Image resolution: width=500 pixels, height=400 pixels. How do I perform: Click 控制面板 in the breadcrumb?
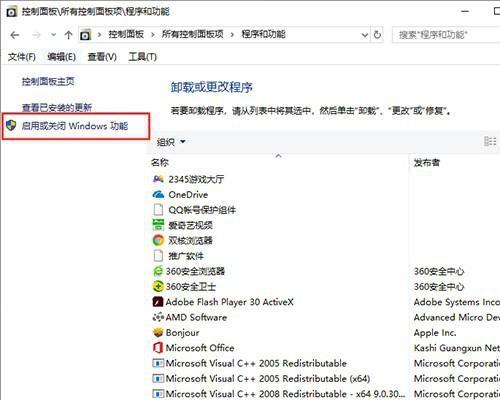click(x=126, y=34)
